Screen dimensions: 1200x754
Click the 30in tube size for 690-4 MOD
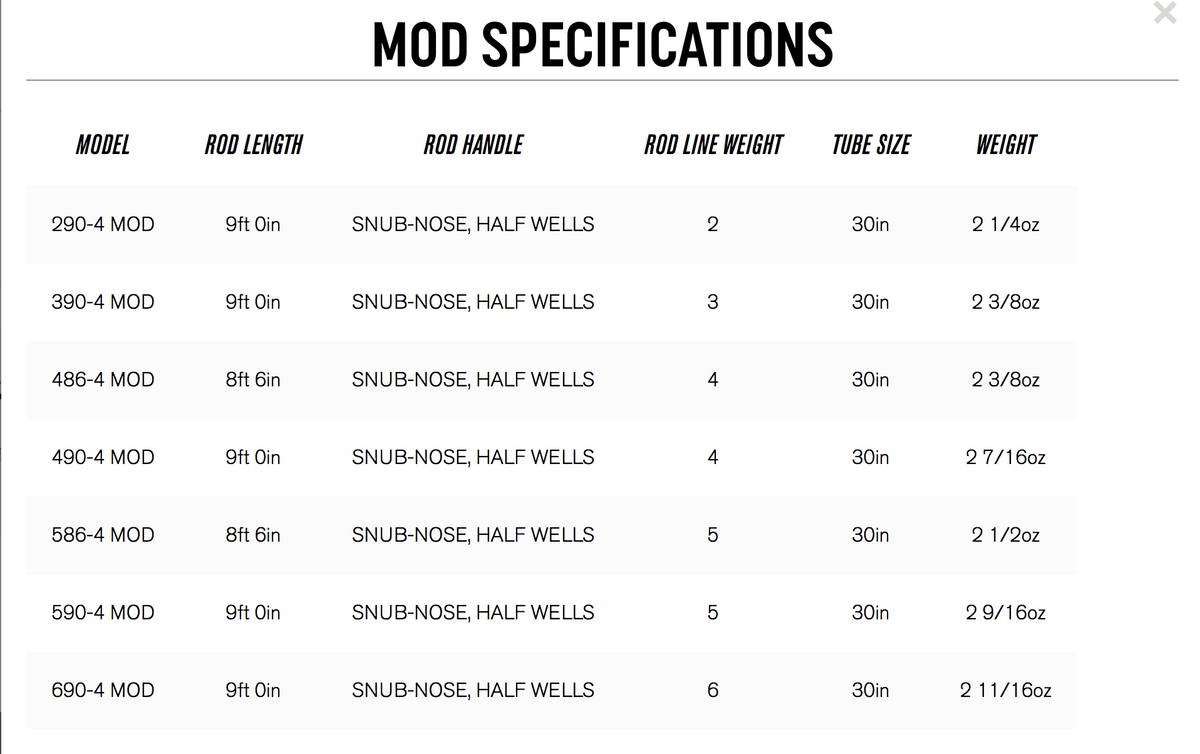pyautogui.click(x=869, y=690)
